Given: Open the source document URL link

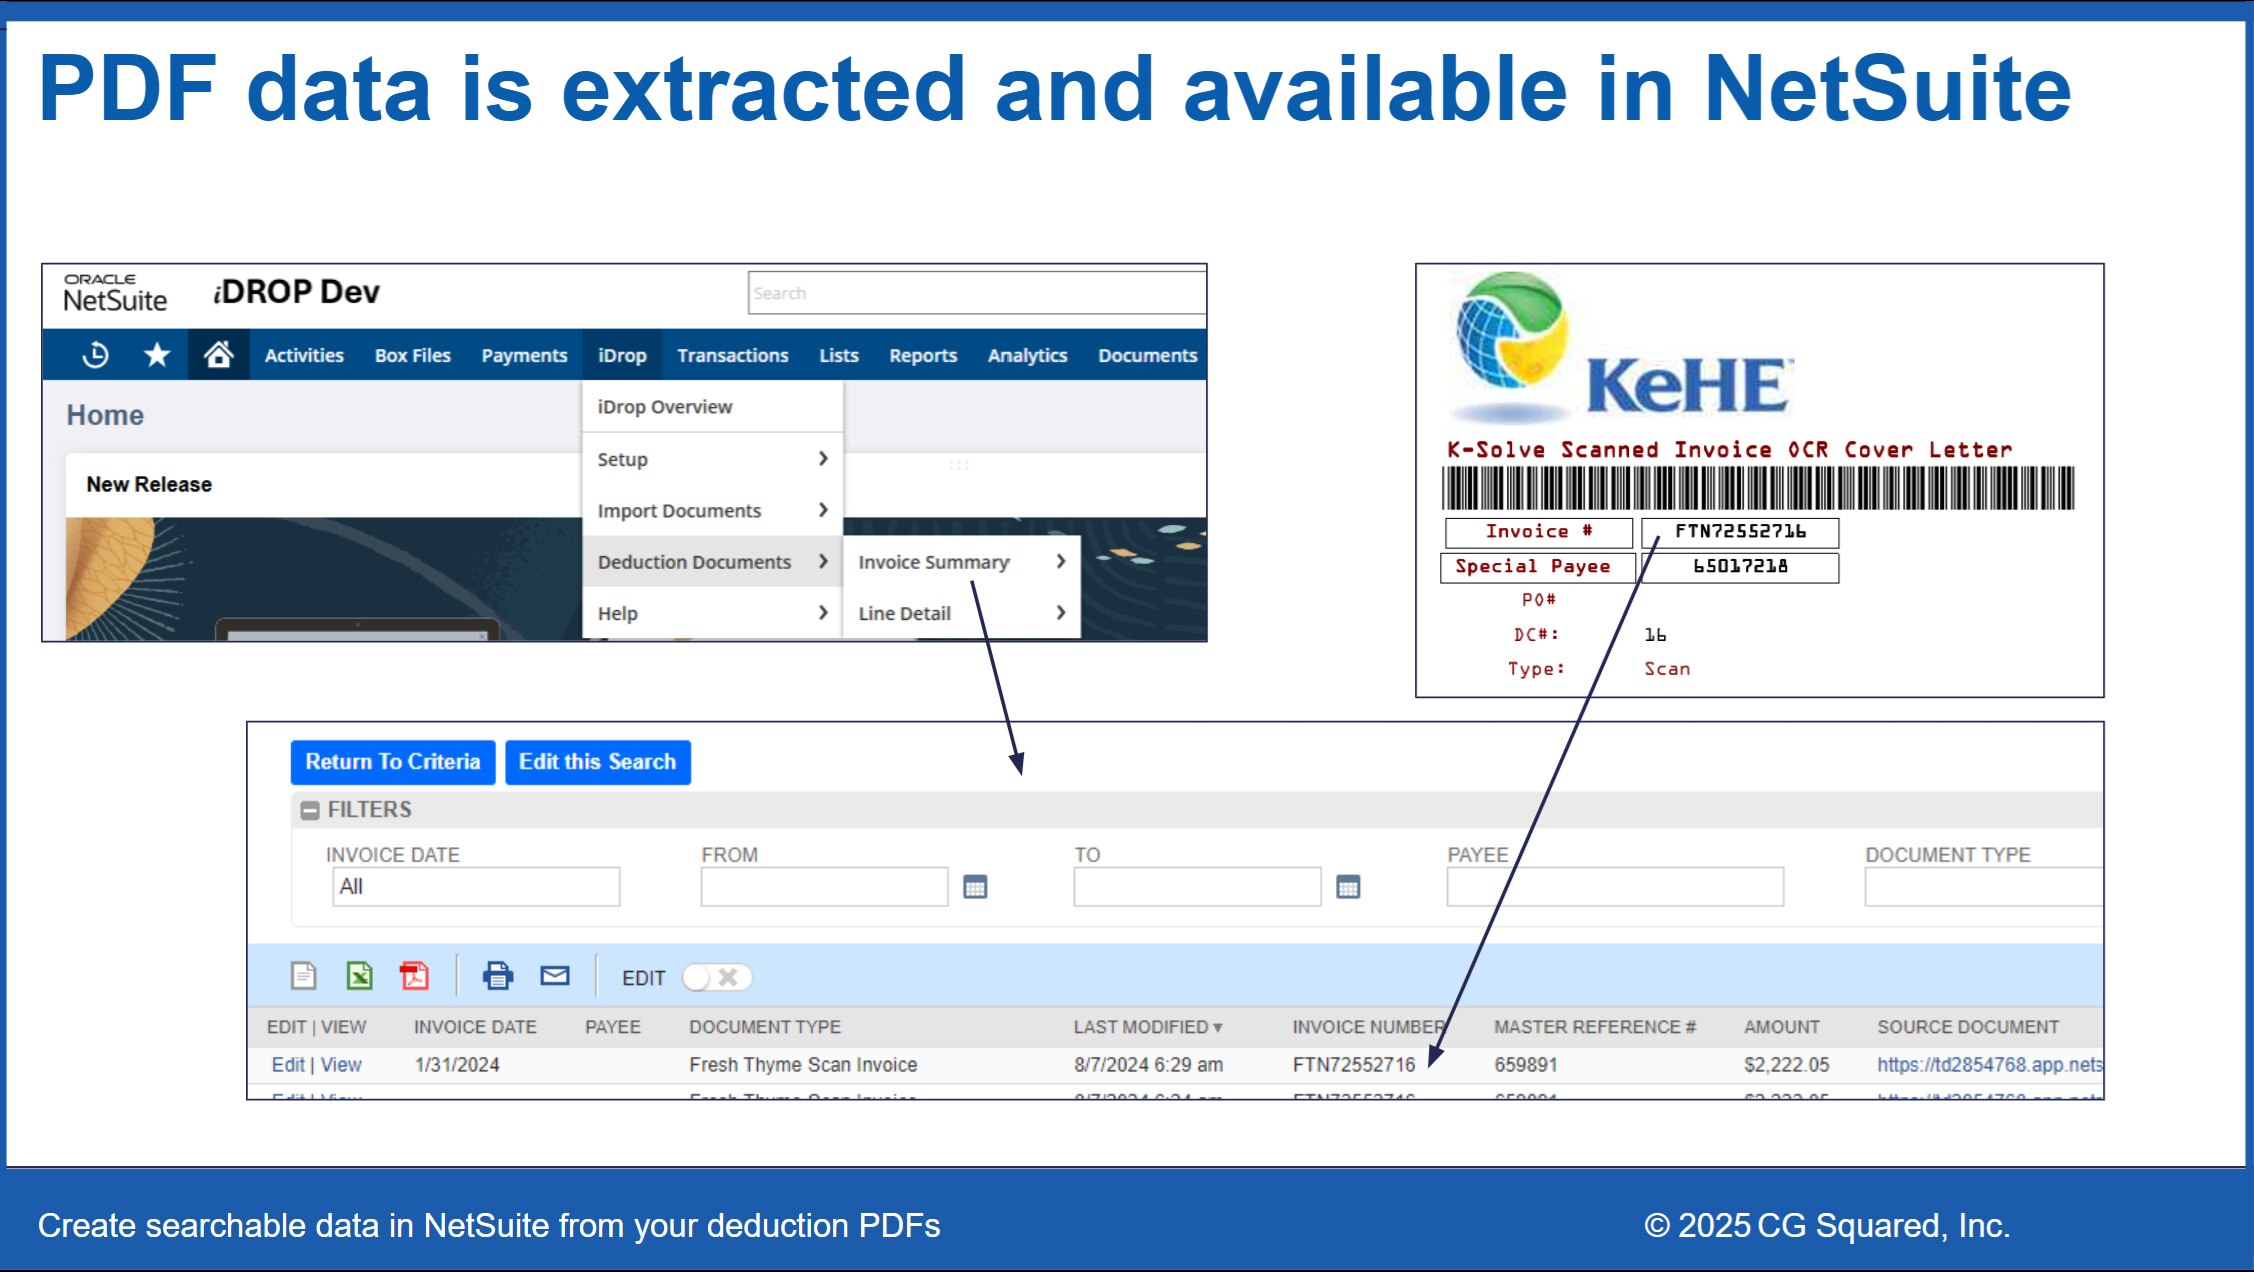Looking at the screenshot, I should tap(1988, 1065).
